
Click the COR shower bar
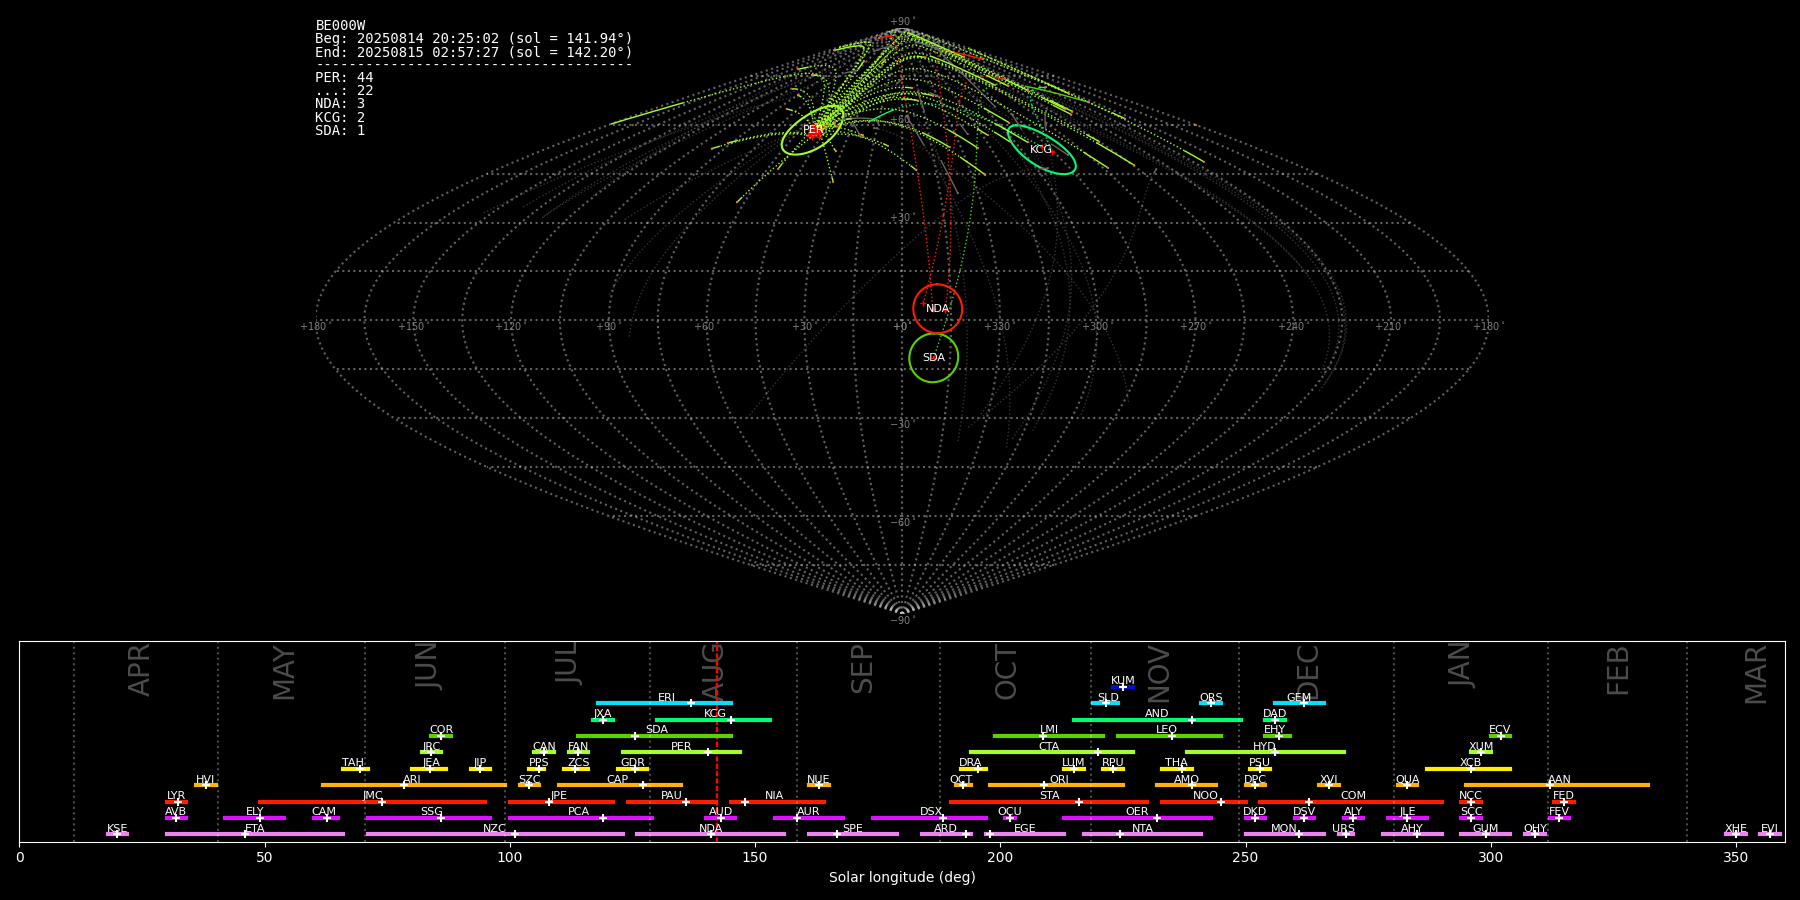click(x=441, y=735)
